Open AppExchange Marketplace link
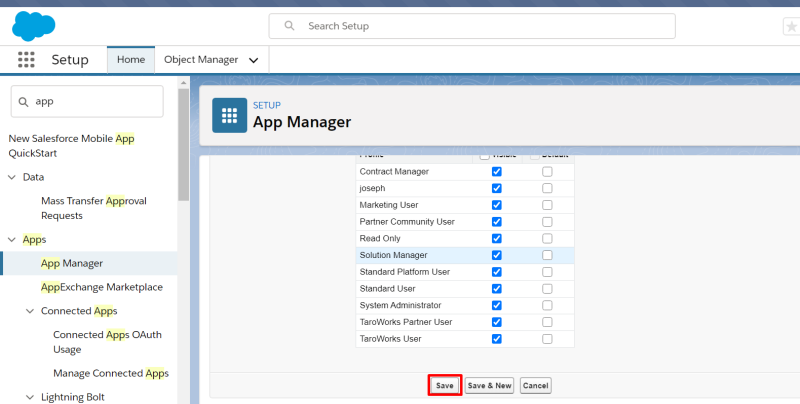Screen dimensions: 800x404 (x=101, y=287)
